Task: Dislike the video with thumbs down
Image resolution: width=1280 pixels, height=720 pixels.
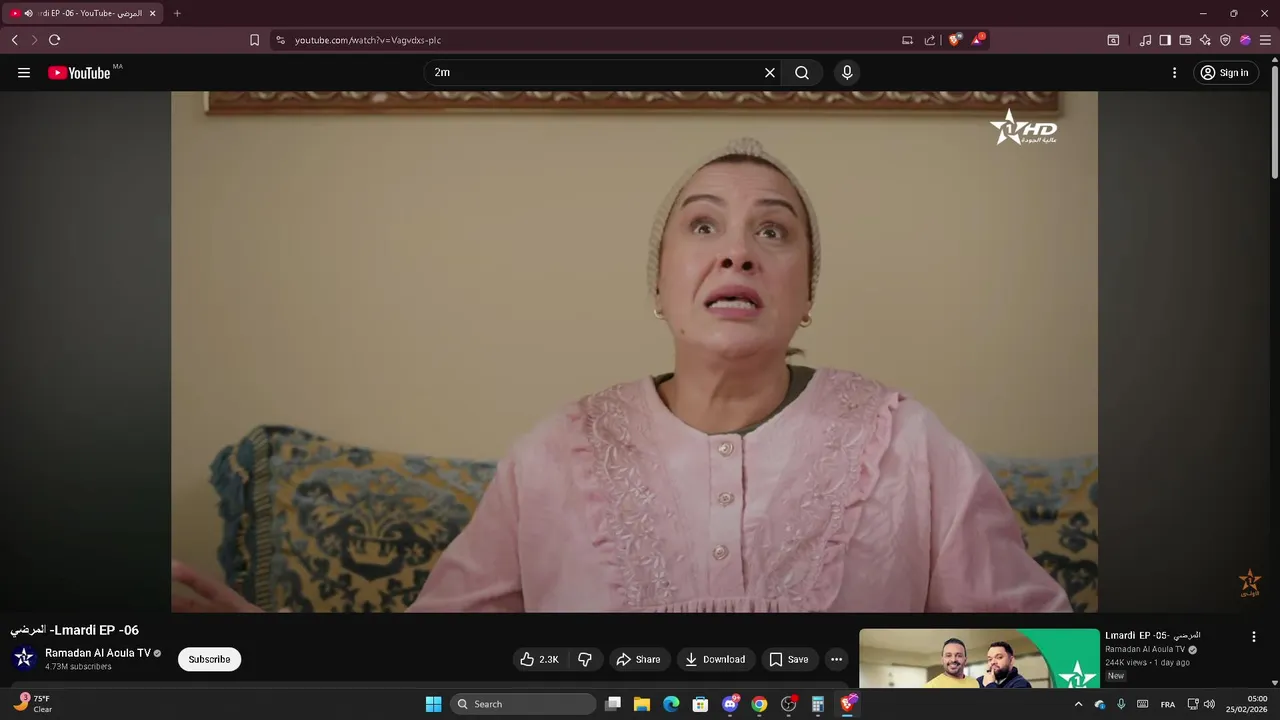Action: tap(585, 659)
